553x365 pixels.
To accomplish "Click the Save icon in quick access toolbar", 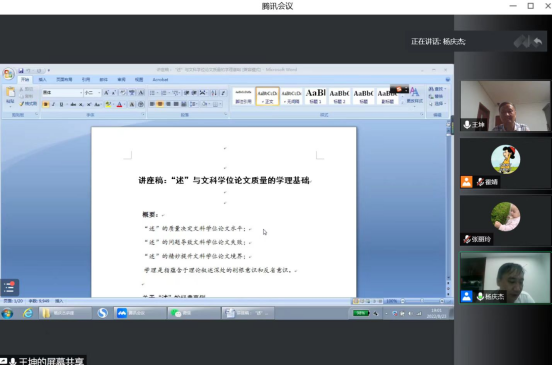I will point(21,71).
